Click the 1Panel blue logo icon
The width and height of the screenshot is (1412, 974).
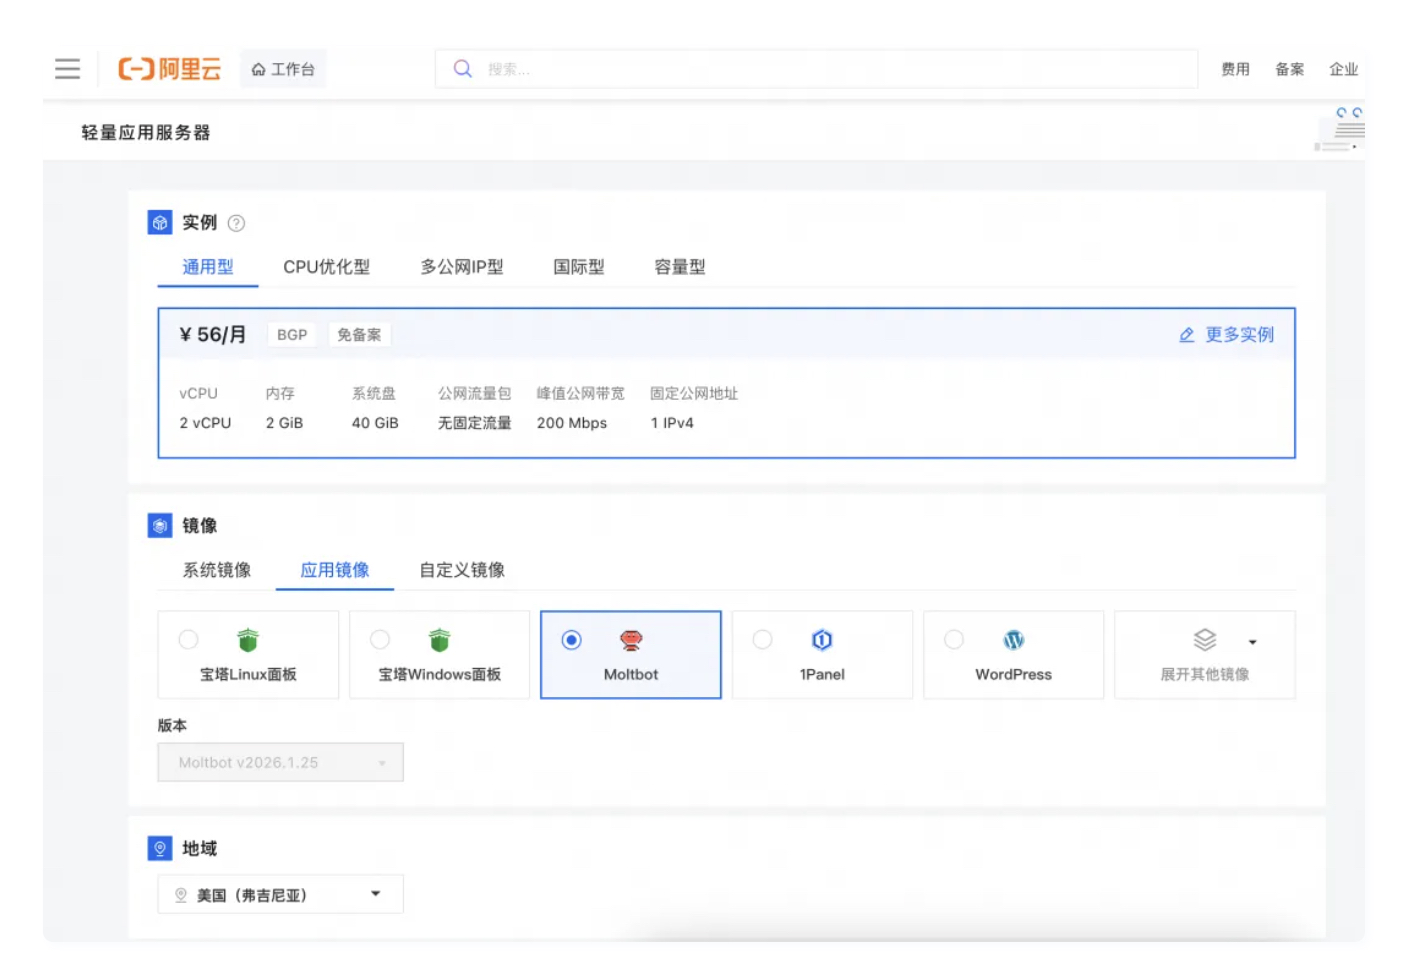pos(822,641)
